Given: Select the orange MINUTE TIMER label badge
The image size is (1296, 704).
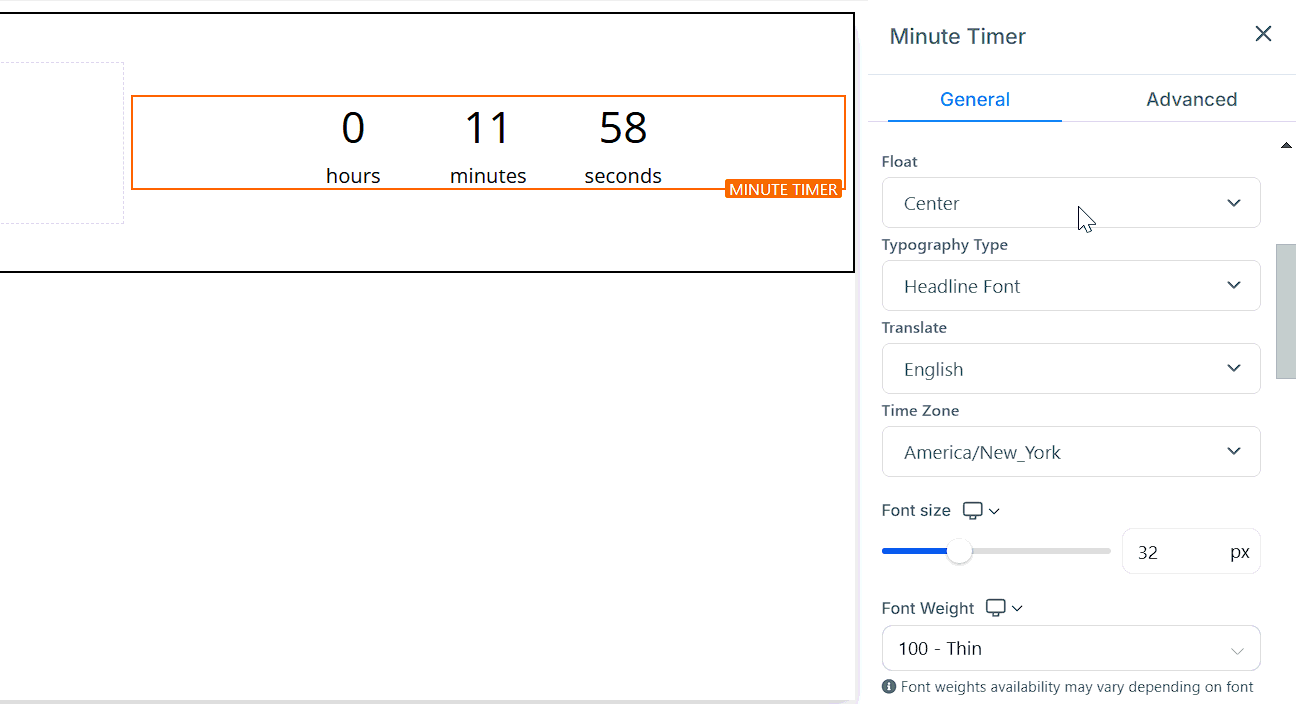Looking at the screenshot, I should pyautogui.click(x=783, y=189).
